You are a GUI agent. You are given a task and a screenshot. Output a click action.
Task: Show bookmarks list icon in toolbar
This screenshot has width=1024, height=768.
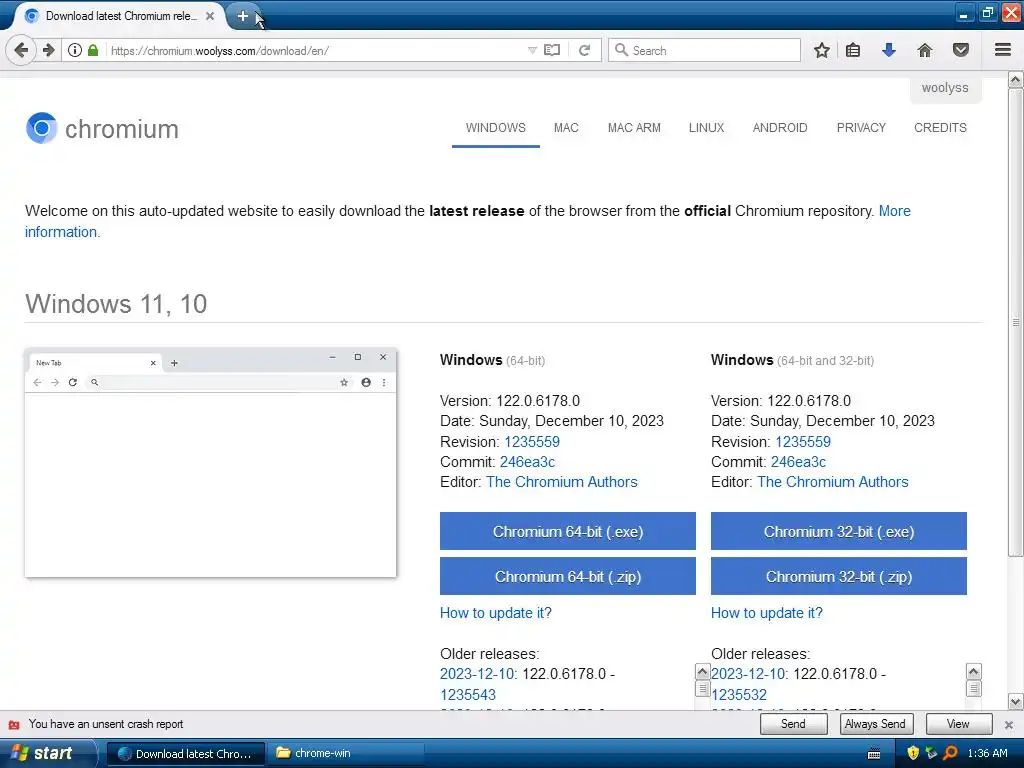[x=853, y=50]
